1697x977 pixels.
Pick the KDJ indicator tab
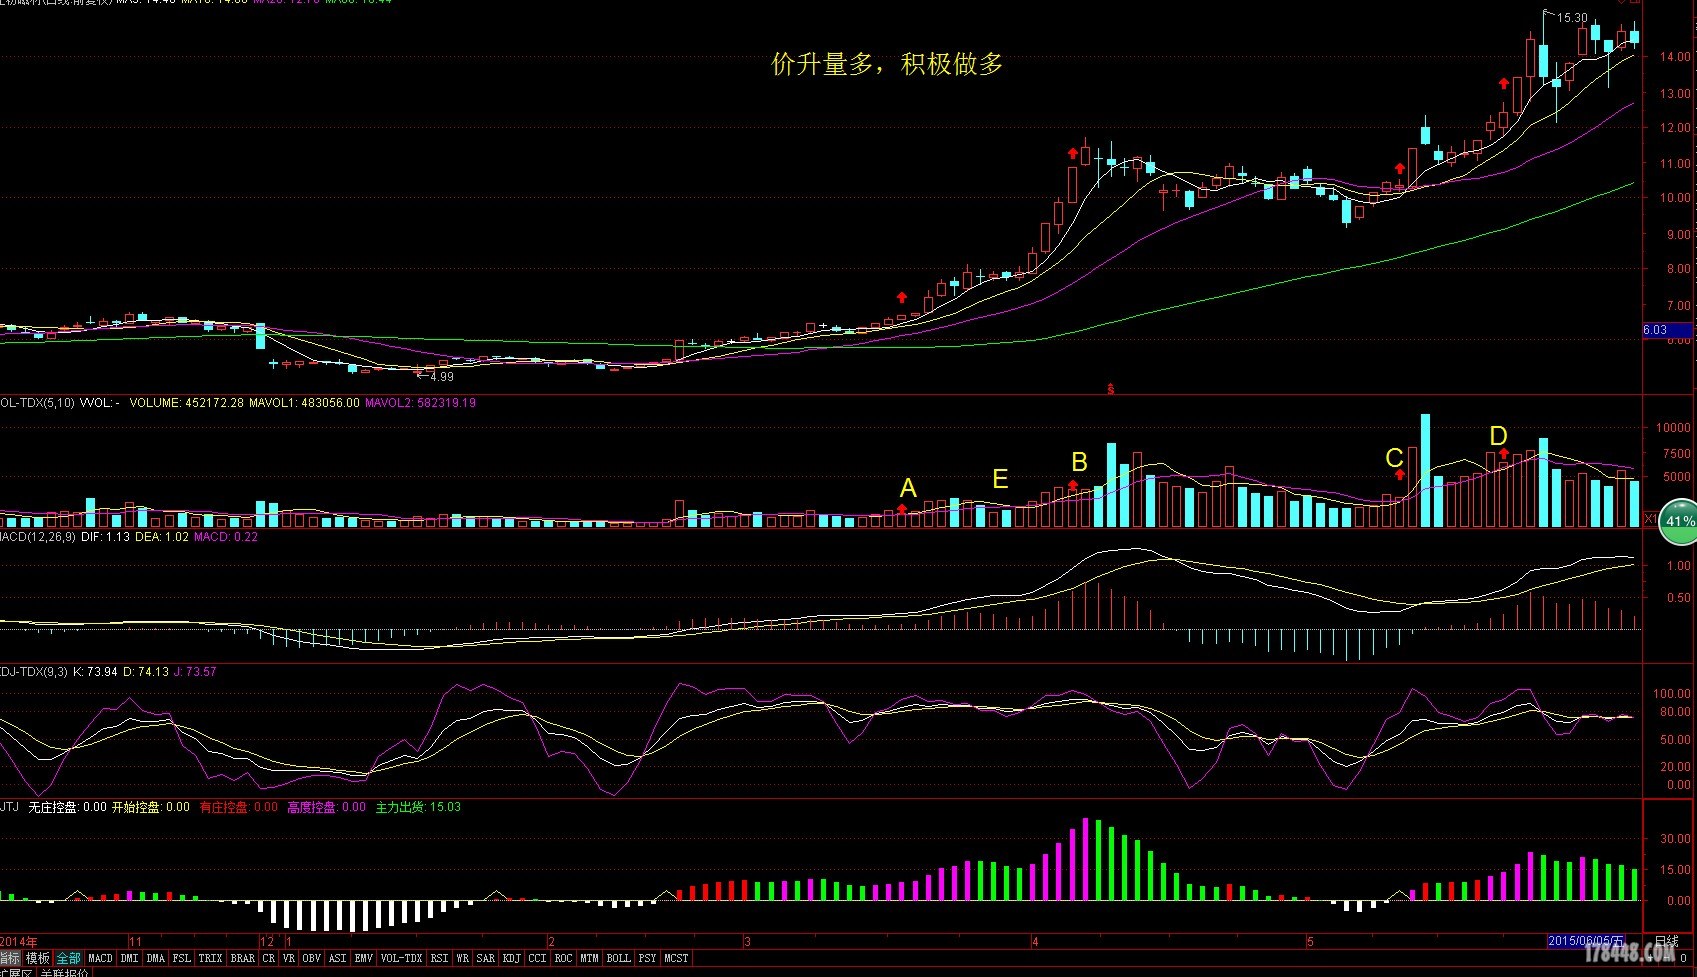(x=512, y=958)
